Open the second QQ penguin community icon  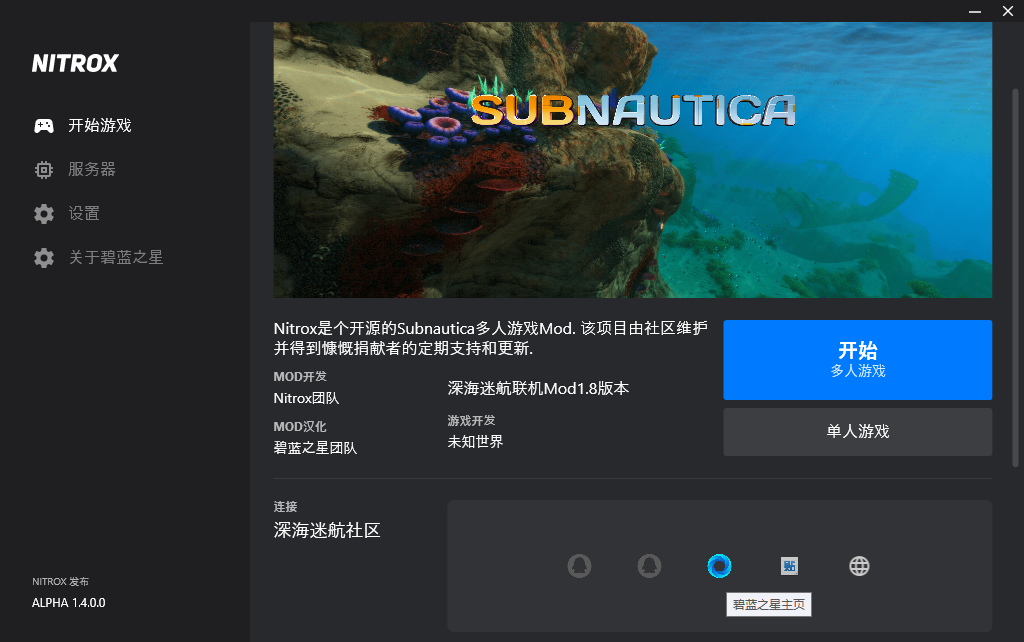pyautogui.click(x=649, y=566)
